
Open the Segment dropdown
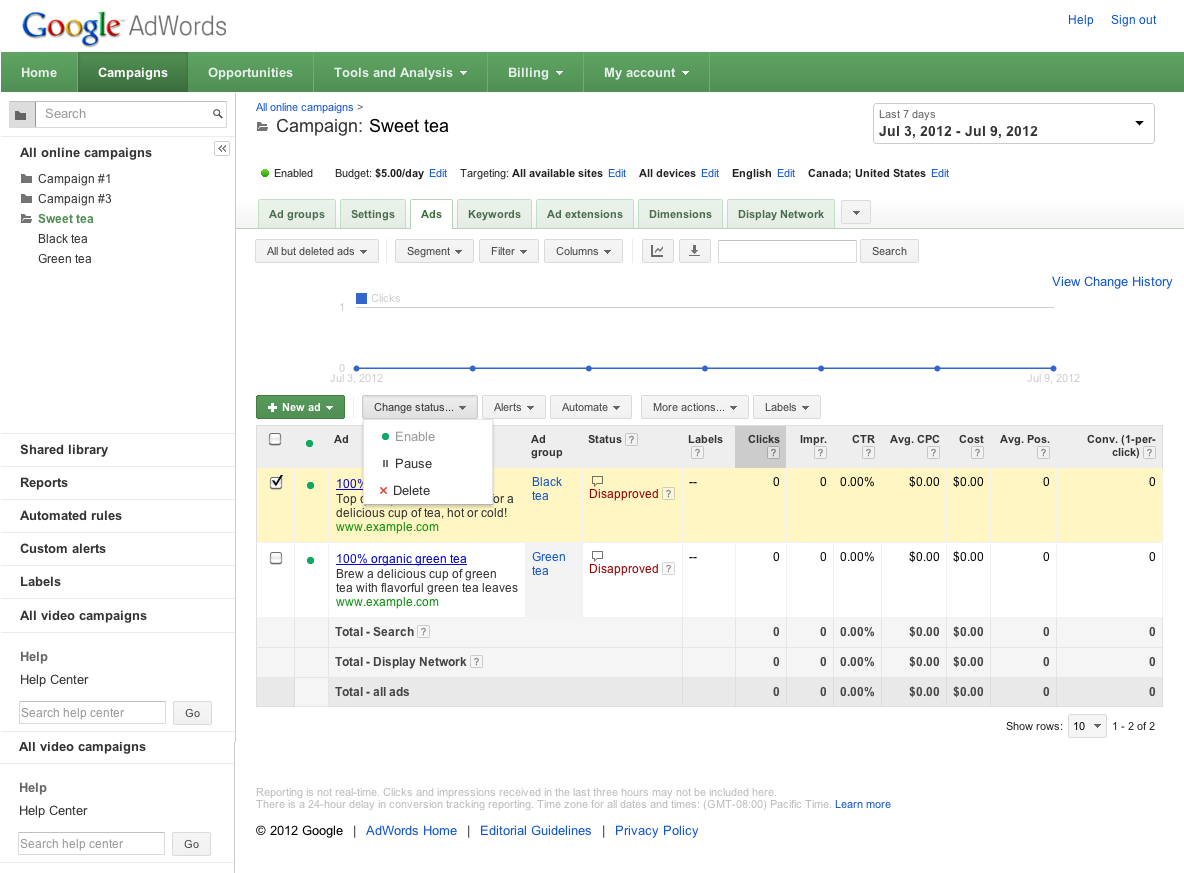[434, 251]
